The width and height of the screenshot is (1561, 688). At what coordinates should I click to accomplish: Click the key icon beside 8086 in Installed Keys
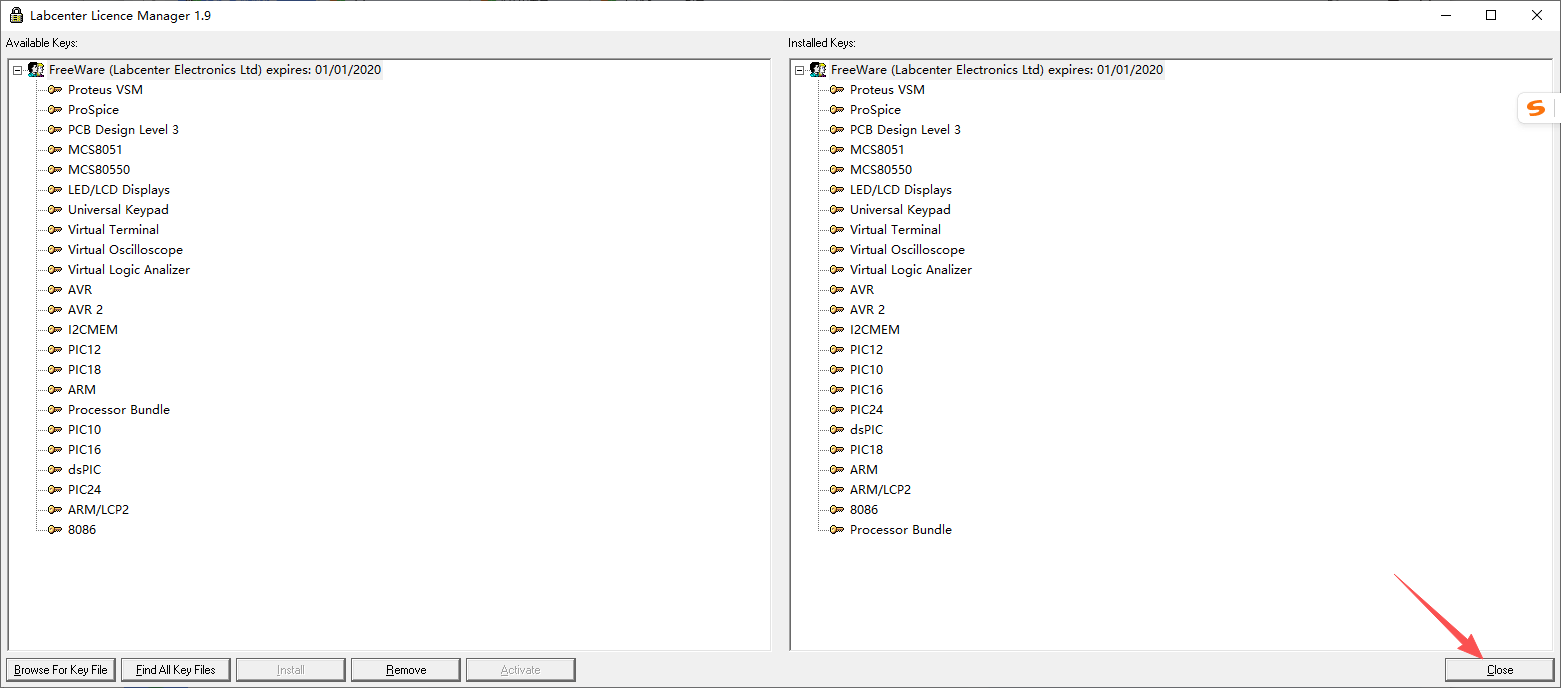(837, 510)
